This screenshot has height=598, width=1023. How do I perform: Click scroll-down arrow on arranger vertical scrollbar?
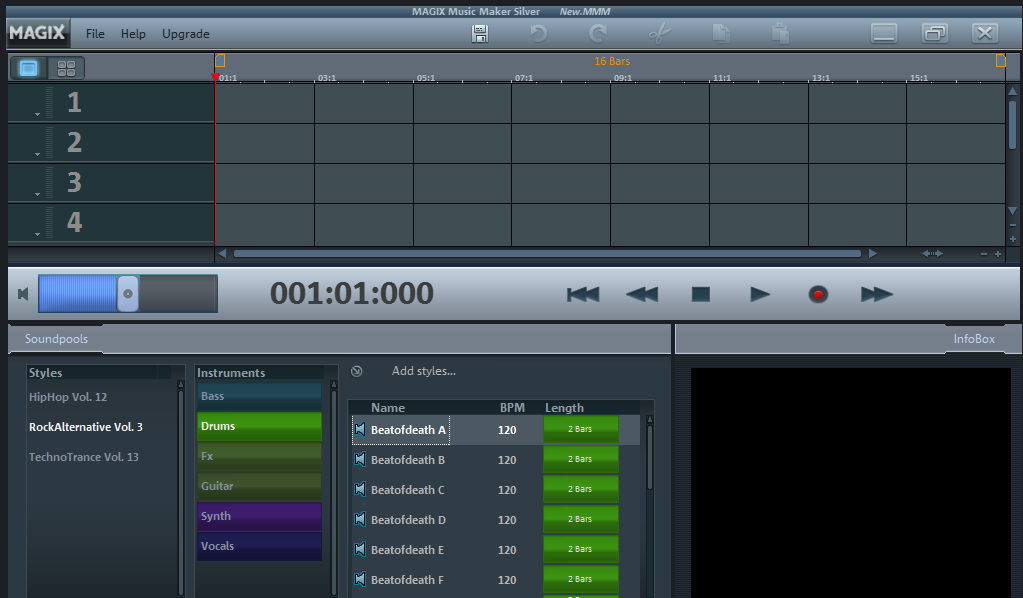click(x=1013, y=211)
